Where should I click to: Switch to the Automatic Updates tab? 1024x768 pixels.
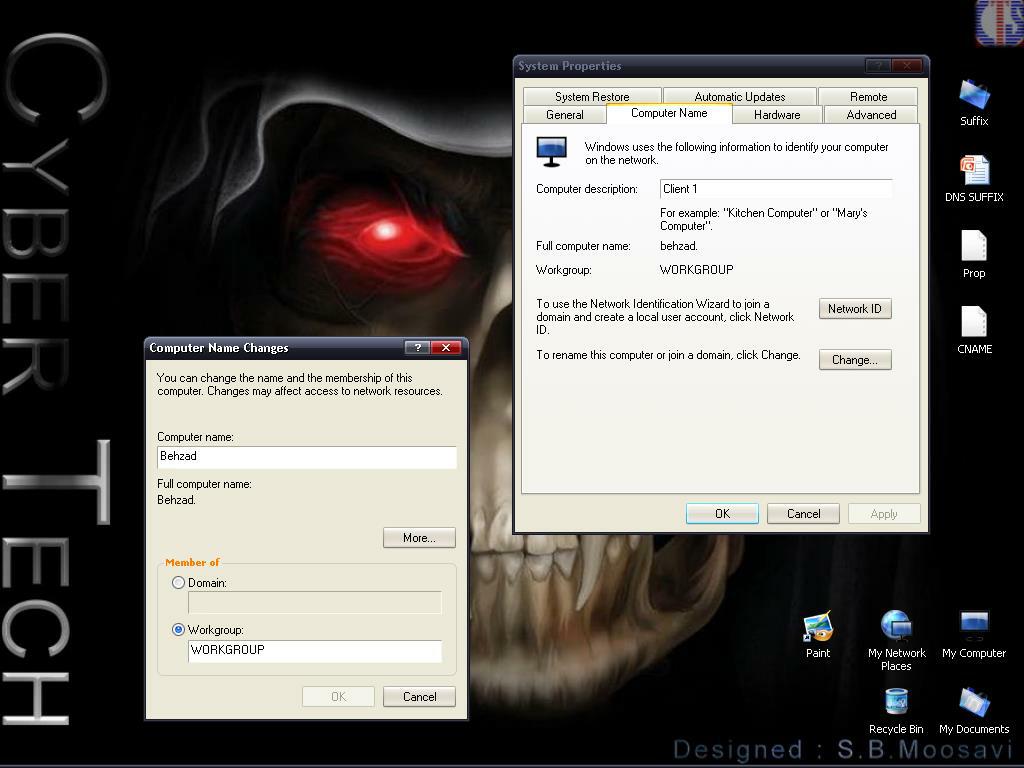click(x=739, y=97)
